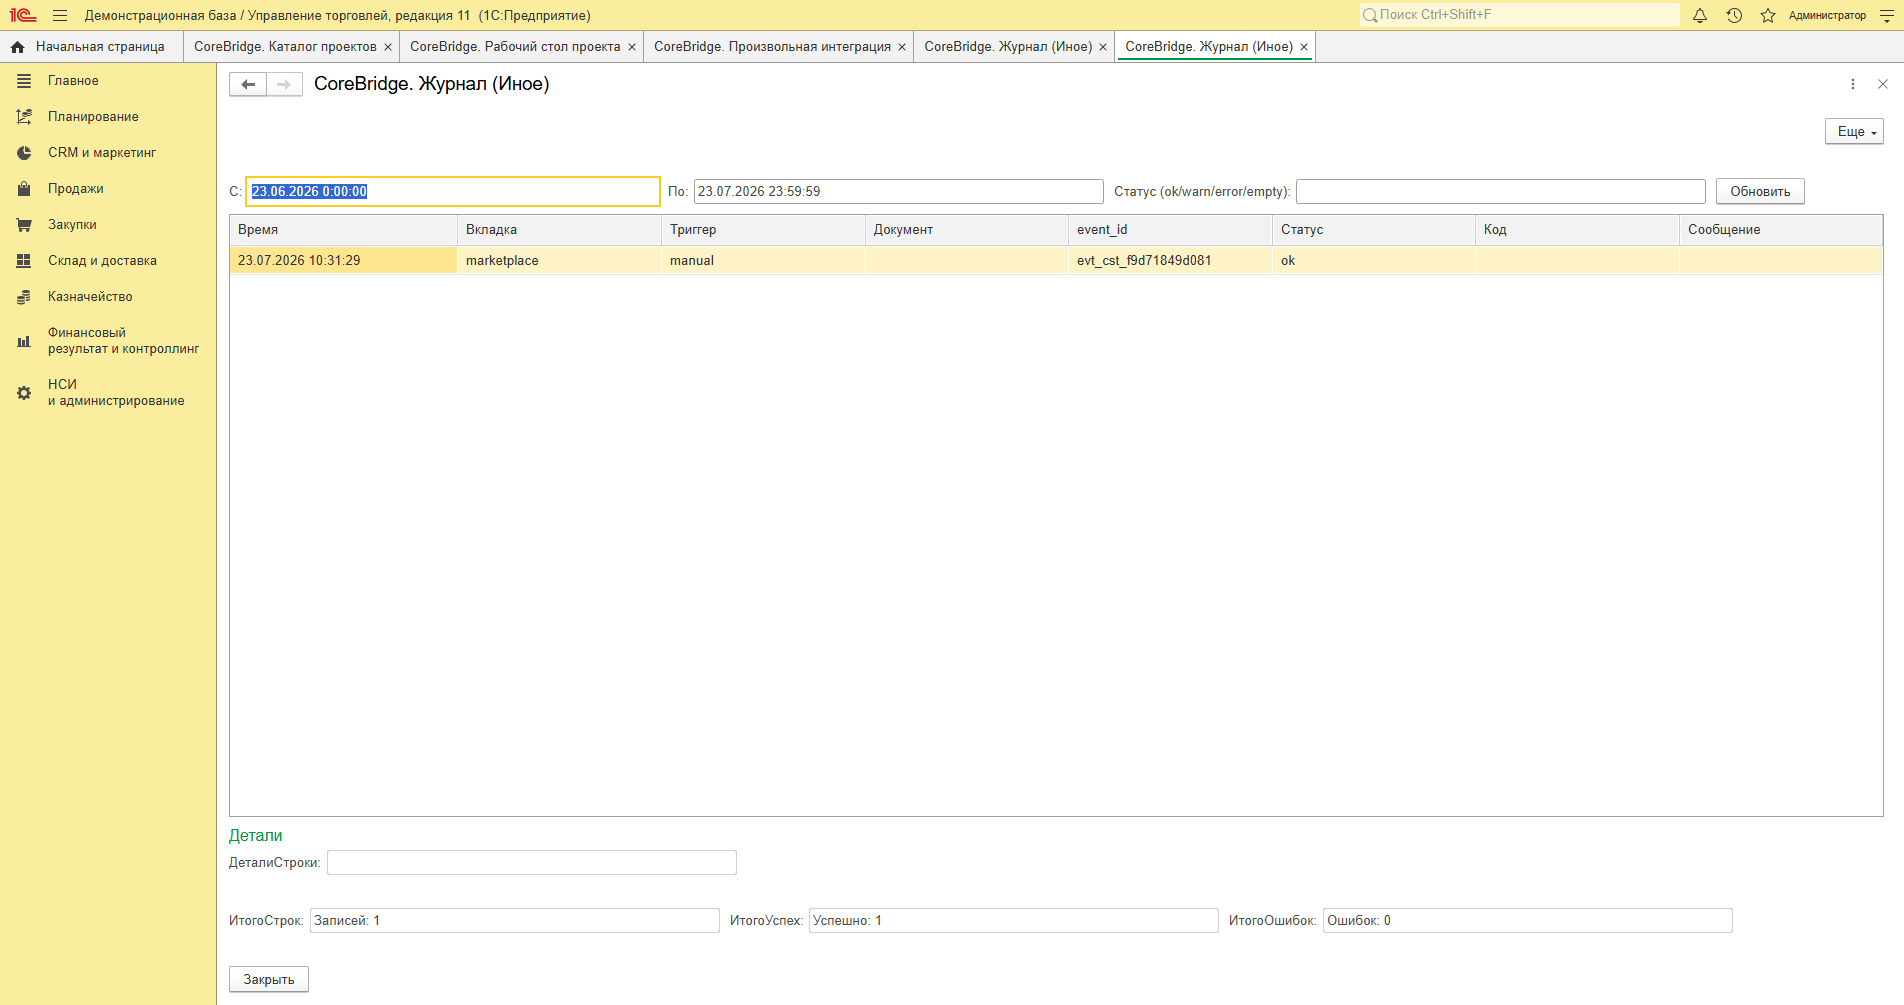Sort by the Вкладка column header

(x=559, y=230)
